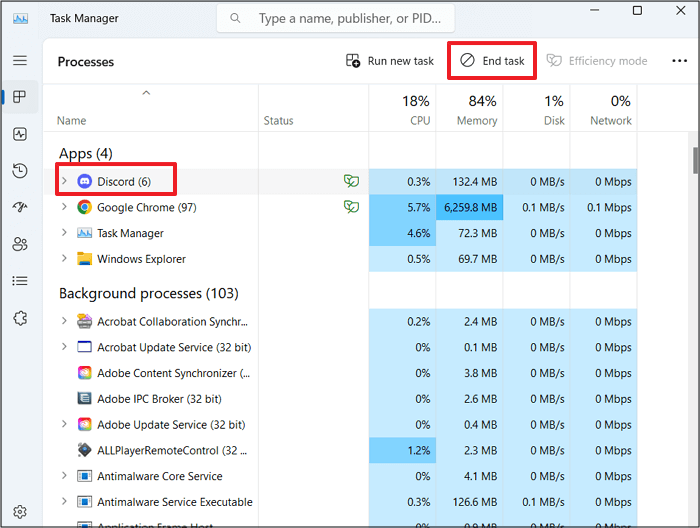This screenshot has height=528, width=700.
Task: Minimize the Task Manager window
Action: [x=595, y=10]
